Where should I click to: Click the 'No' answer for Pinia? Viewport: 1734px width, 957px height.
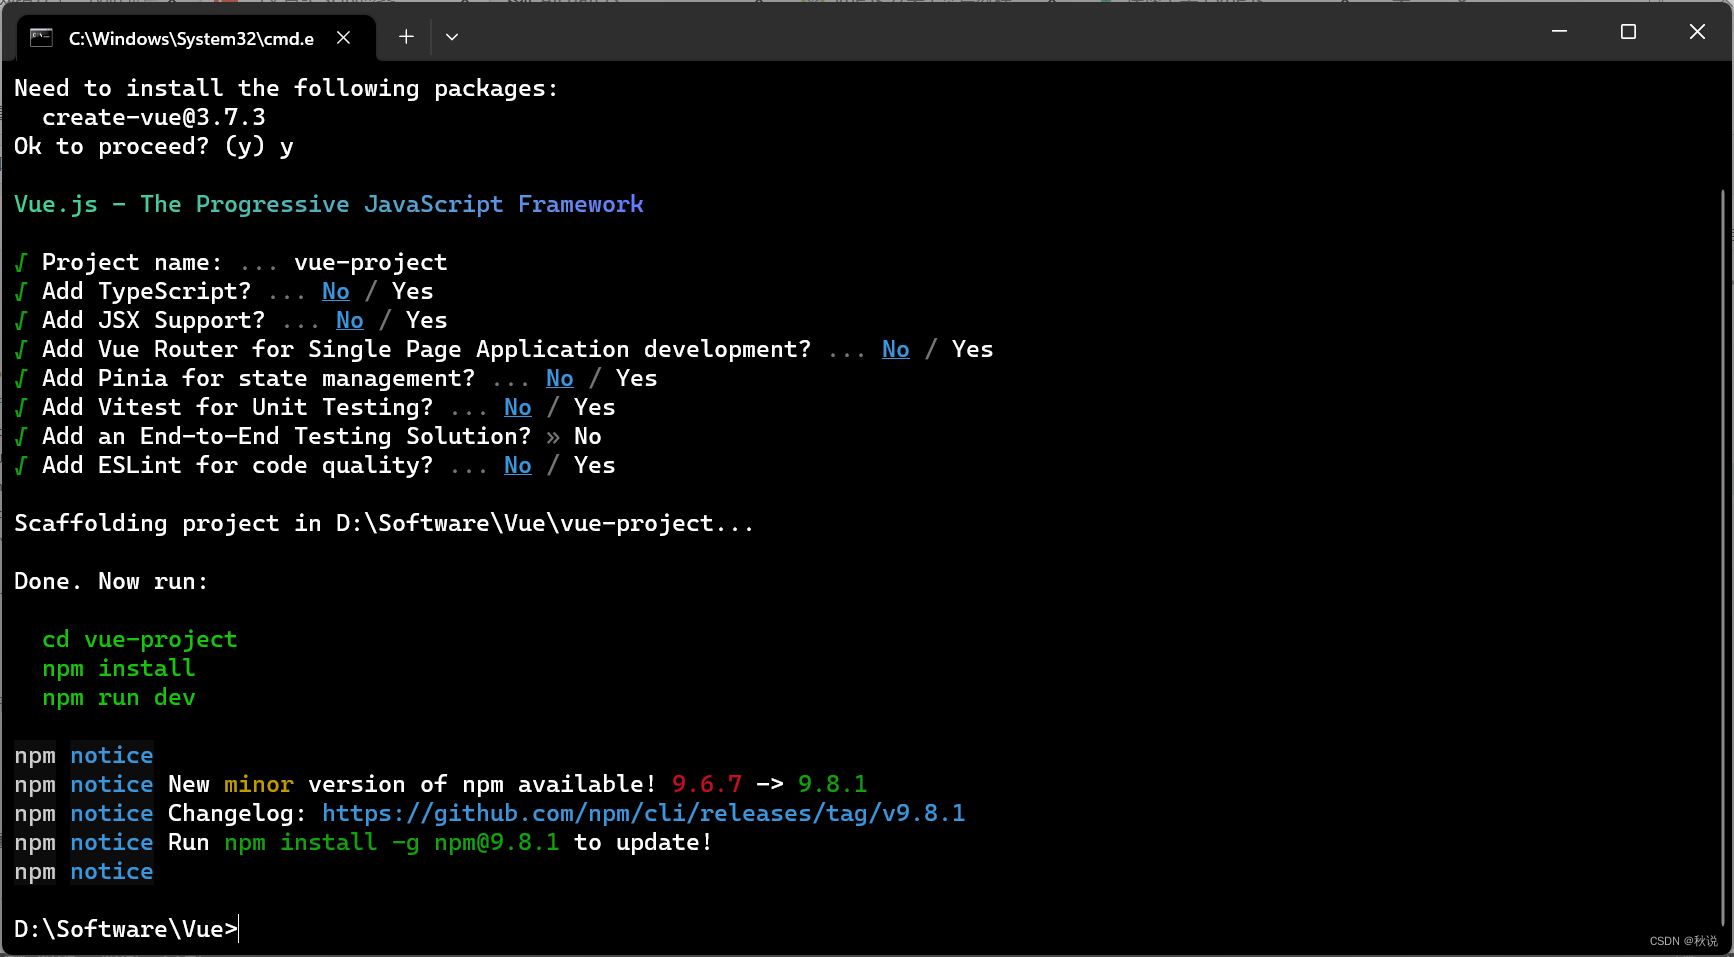click(560, 378)
